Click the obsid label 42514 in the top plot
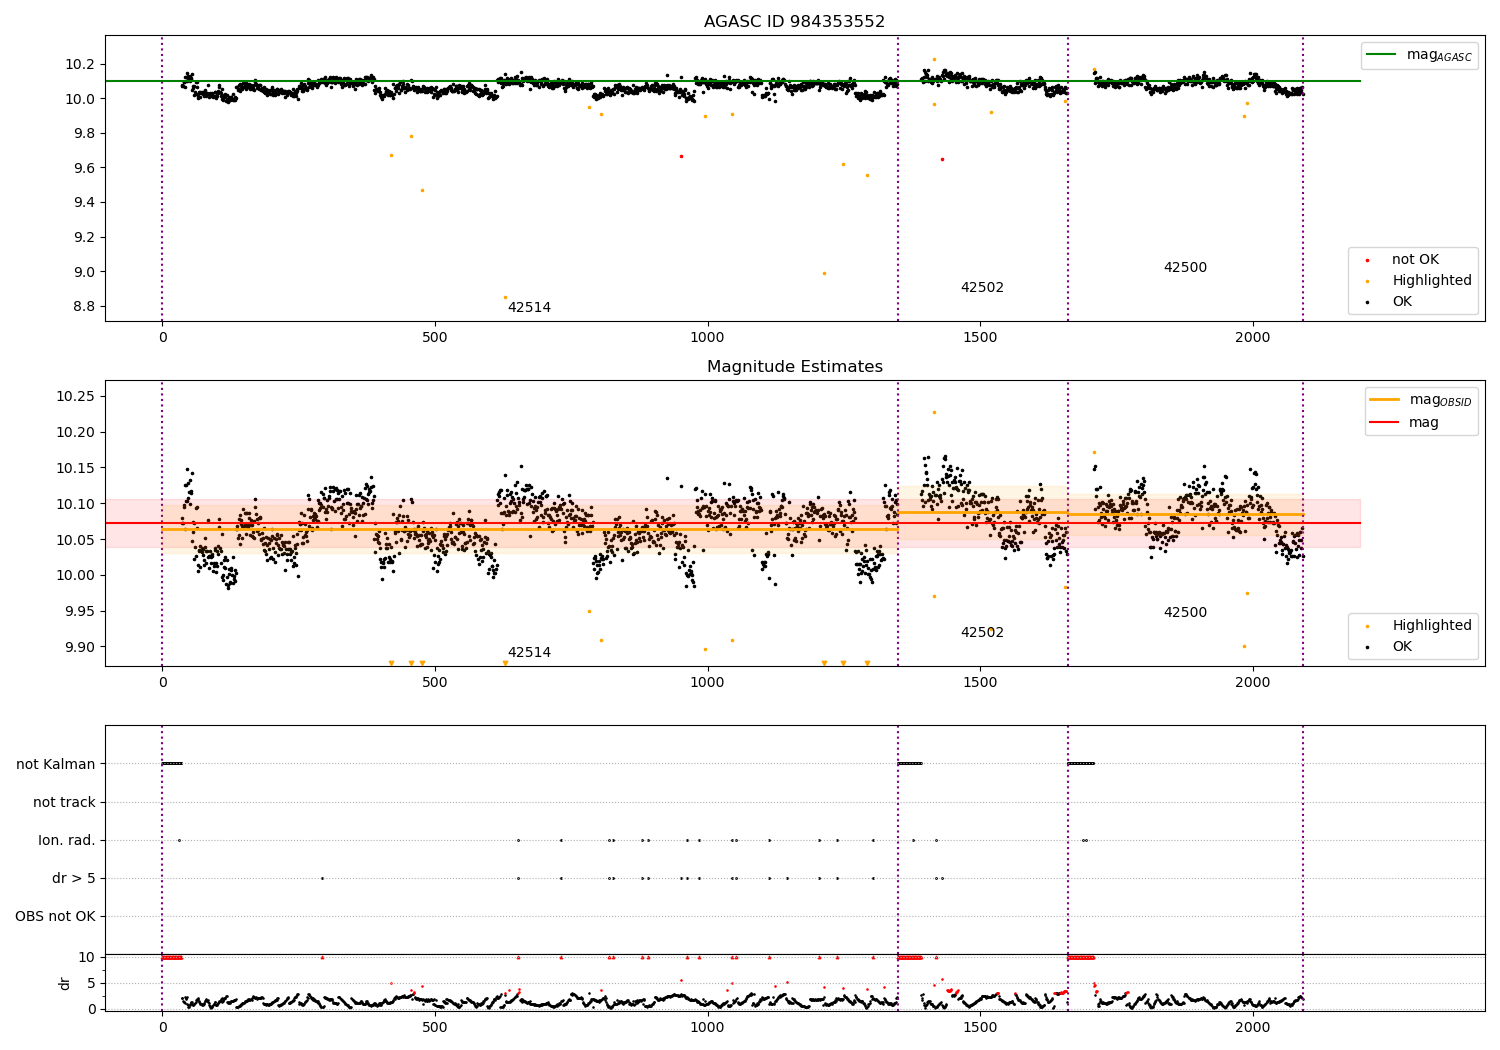 (x=529, y=307)
